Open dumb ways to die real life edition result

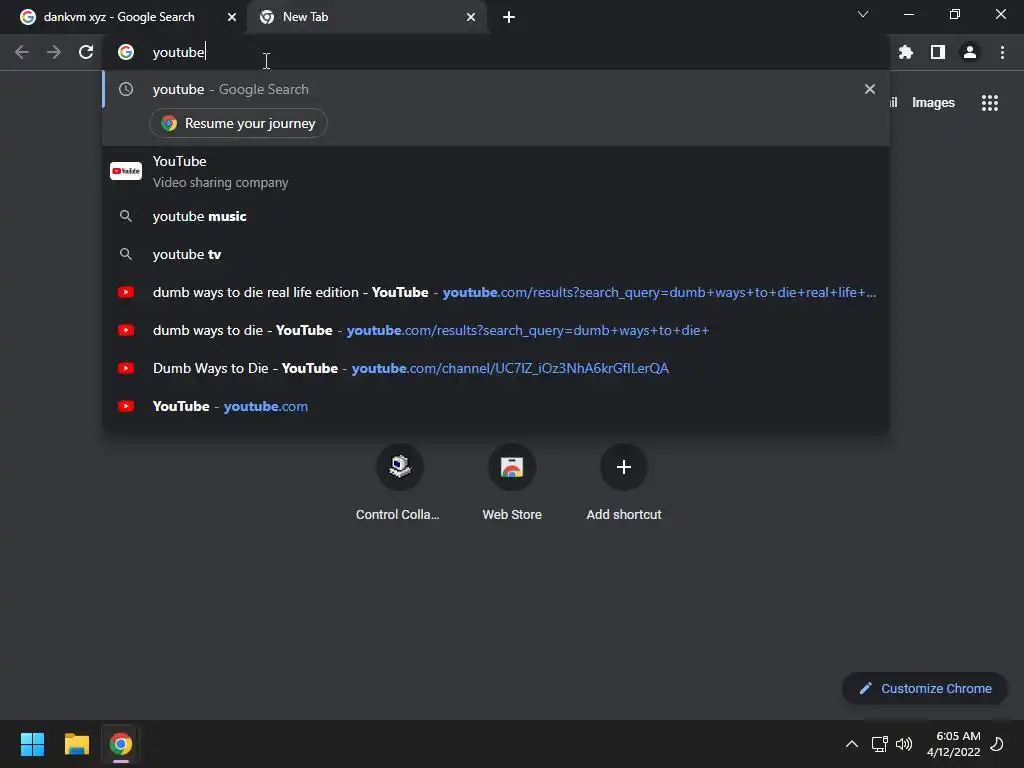tap(496, 292)
